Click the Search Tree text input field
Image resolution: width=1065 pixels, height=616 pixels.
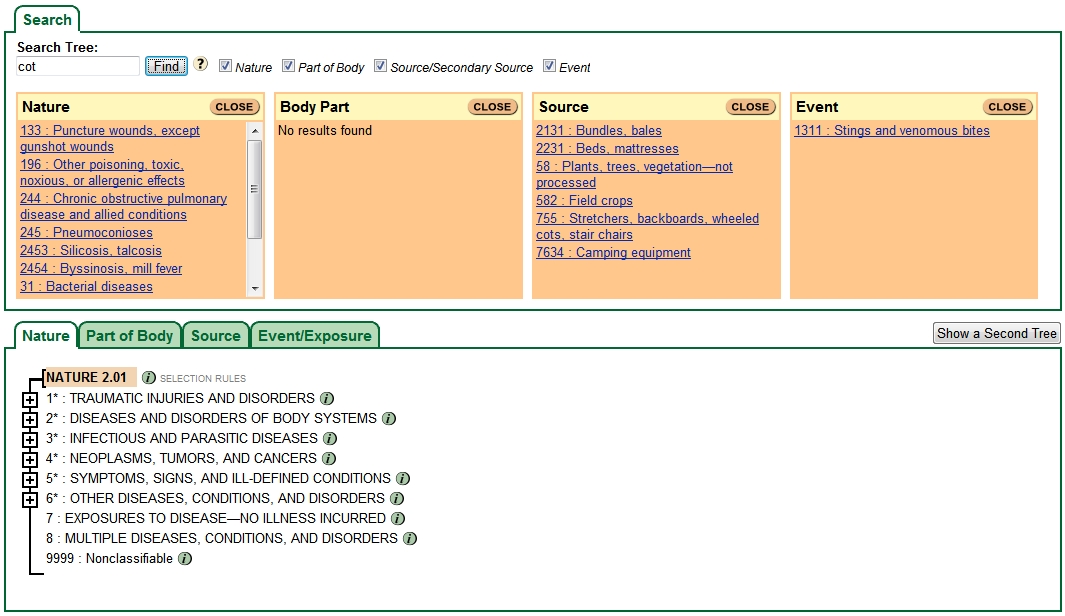(x=78, y=67)
